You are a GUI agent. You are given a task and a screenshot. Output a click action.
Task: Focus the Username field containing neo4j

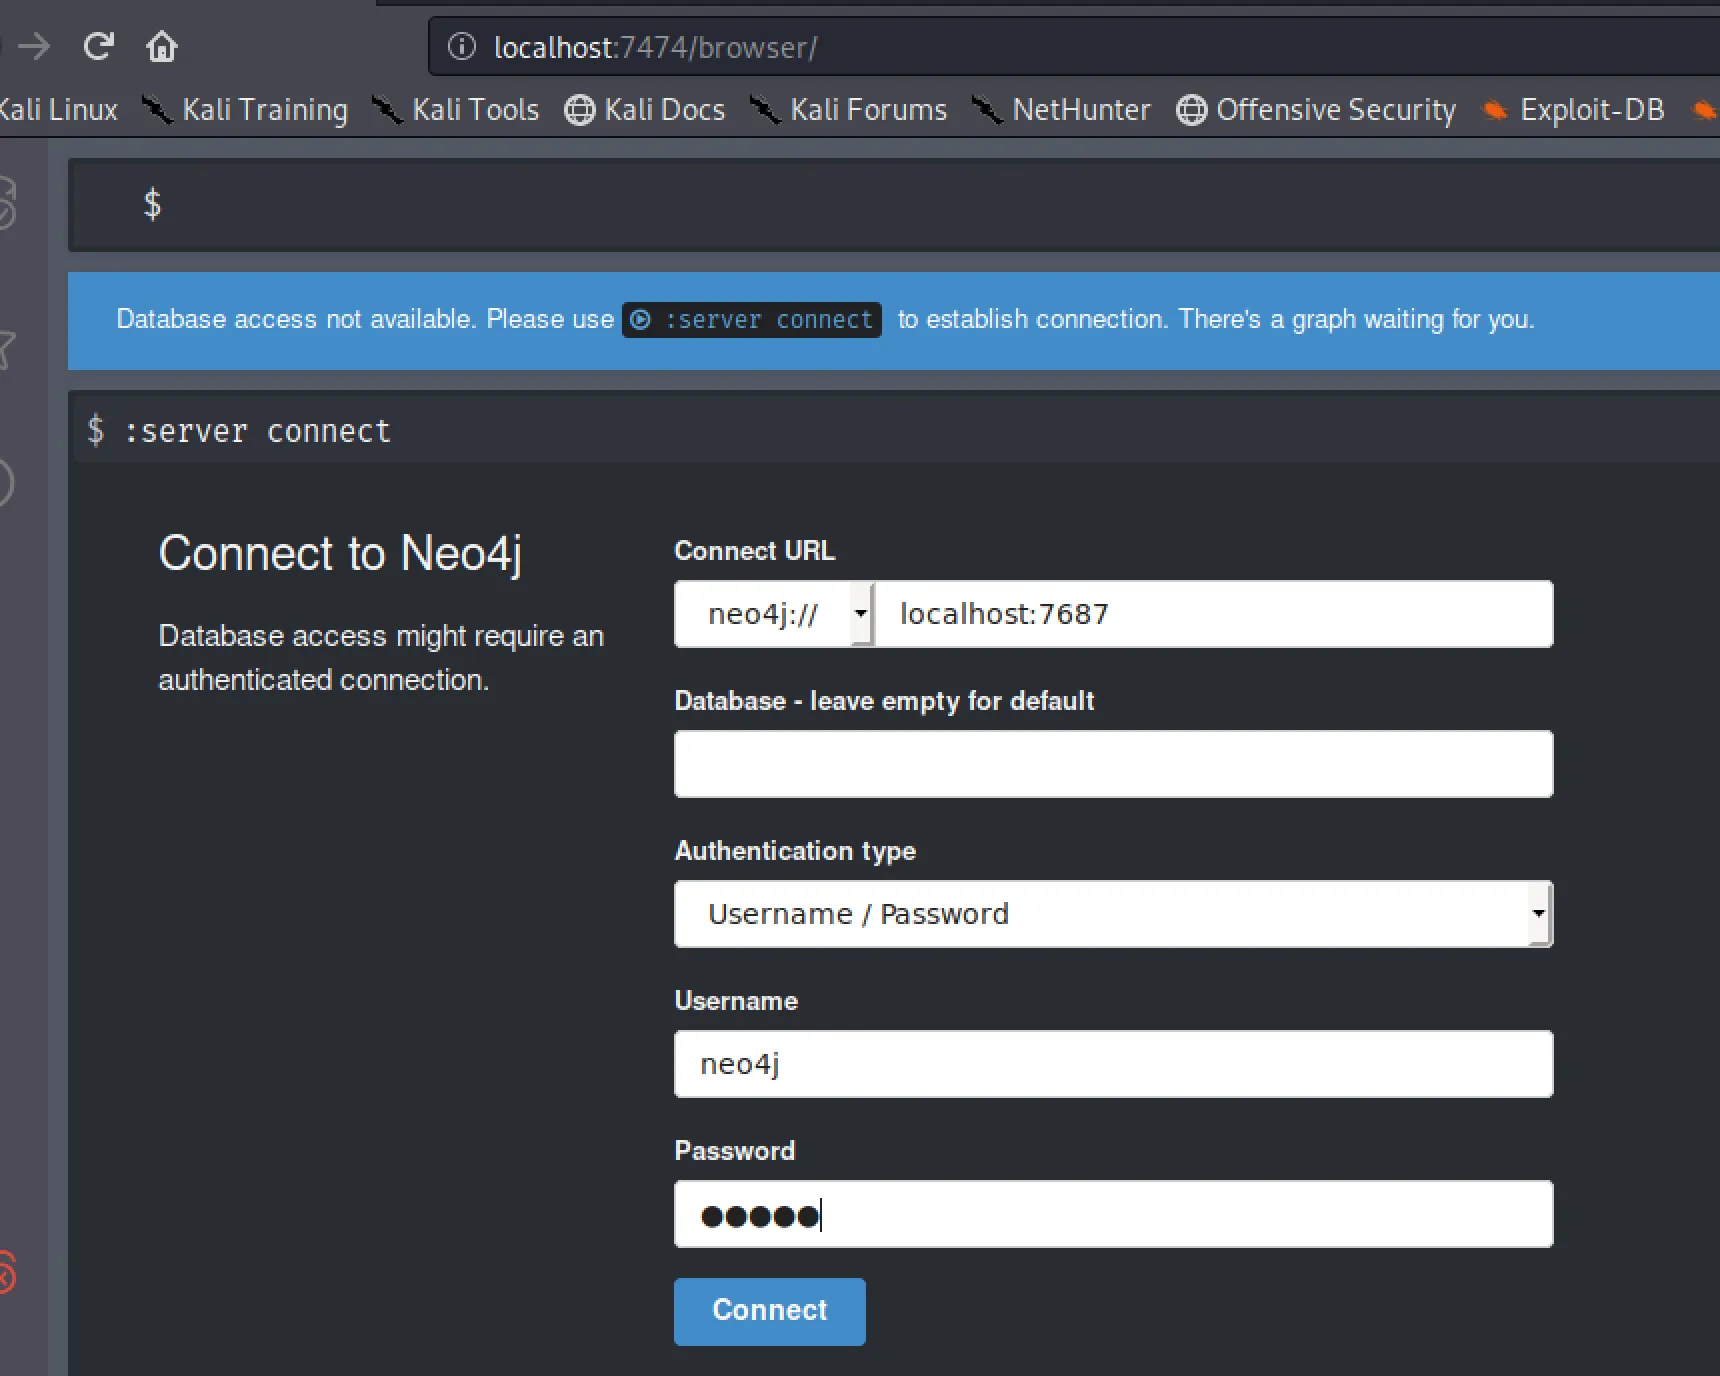point(1112,1064)
